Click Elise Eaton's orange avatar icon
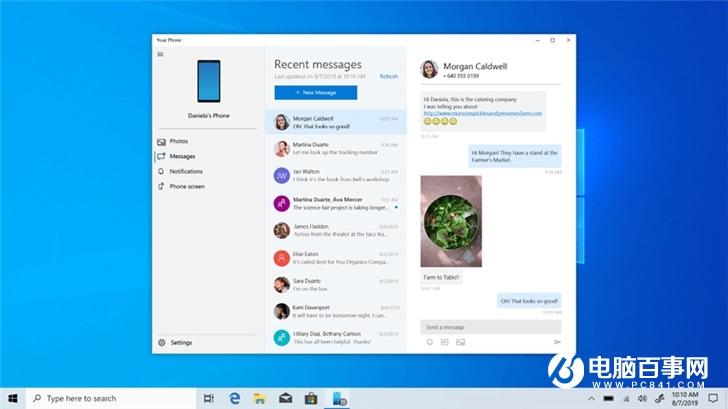 click(x=281, y=258)
